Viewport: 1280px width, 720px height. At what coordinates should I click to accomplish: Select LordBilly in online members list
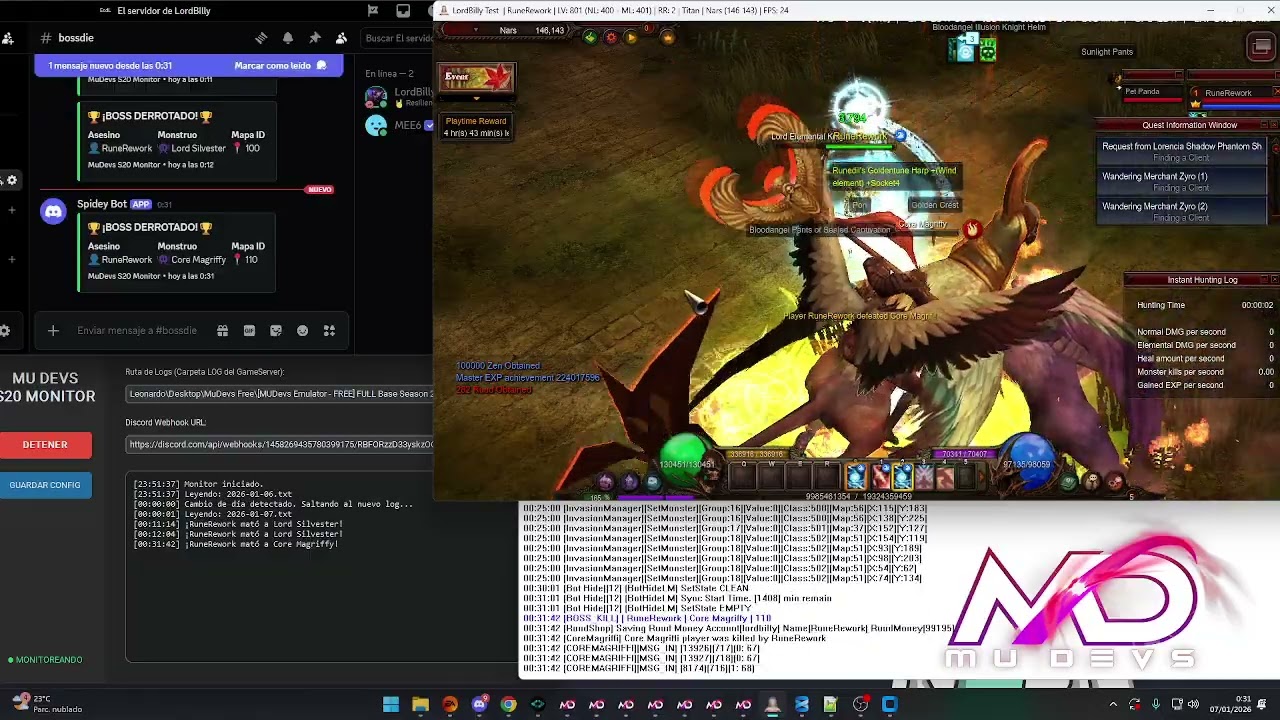coord(398,97)
